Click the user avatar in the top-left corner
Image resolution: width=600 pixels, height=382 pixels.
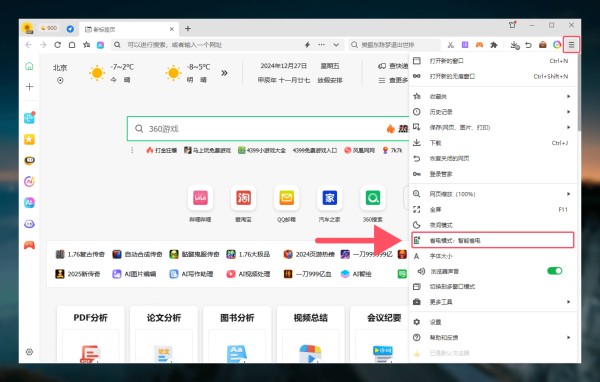28,28
